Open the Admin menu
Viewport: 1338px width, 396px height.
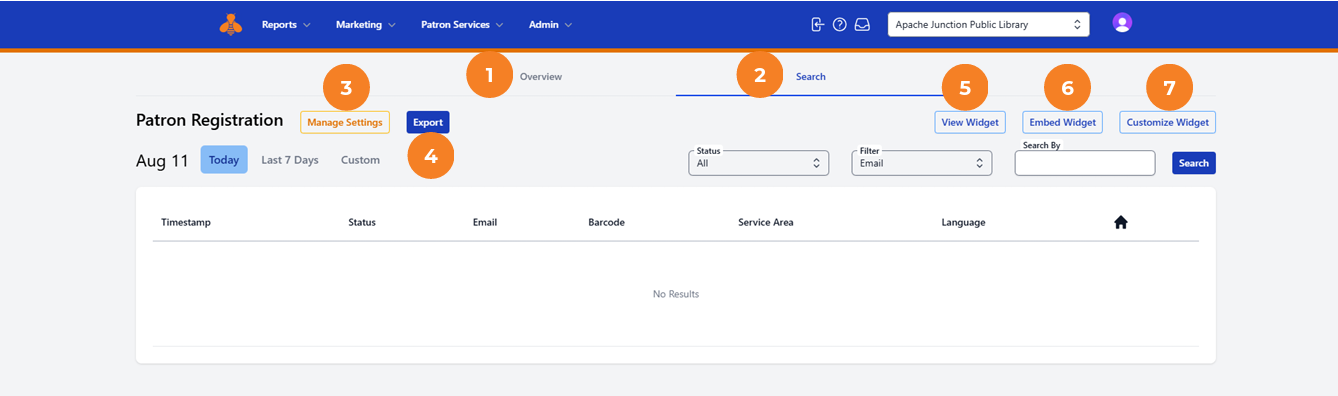[x=550, y=24]
